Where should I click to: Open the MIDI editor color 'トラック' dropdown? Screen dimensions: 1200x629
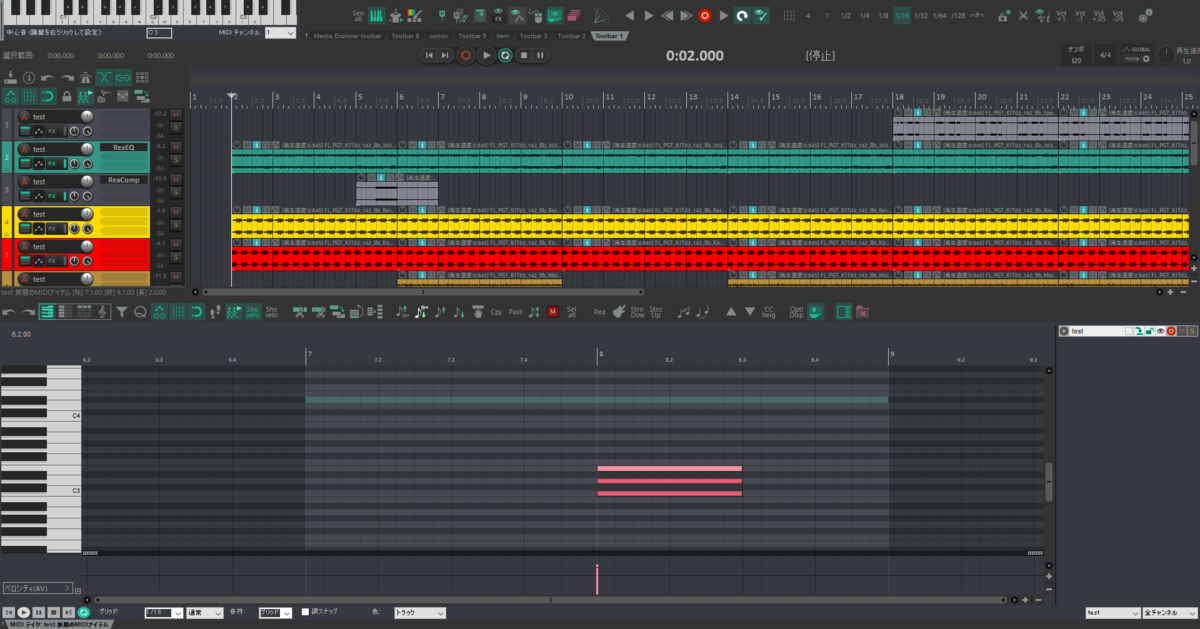pyautogui.click(x=419, y=612)
